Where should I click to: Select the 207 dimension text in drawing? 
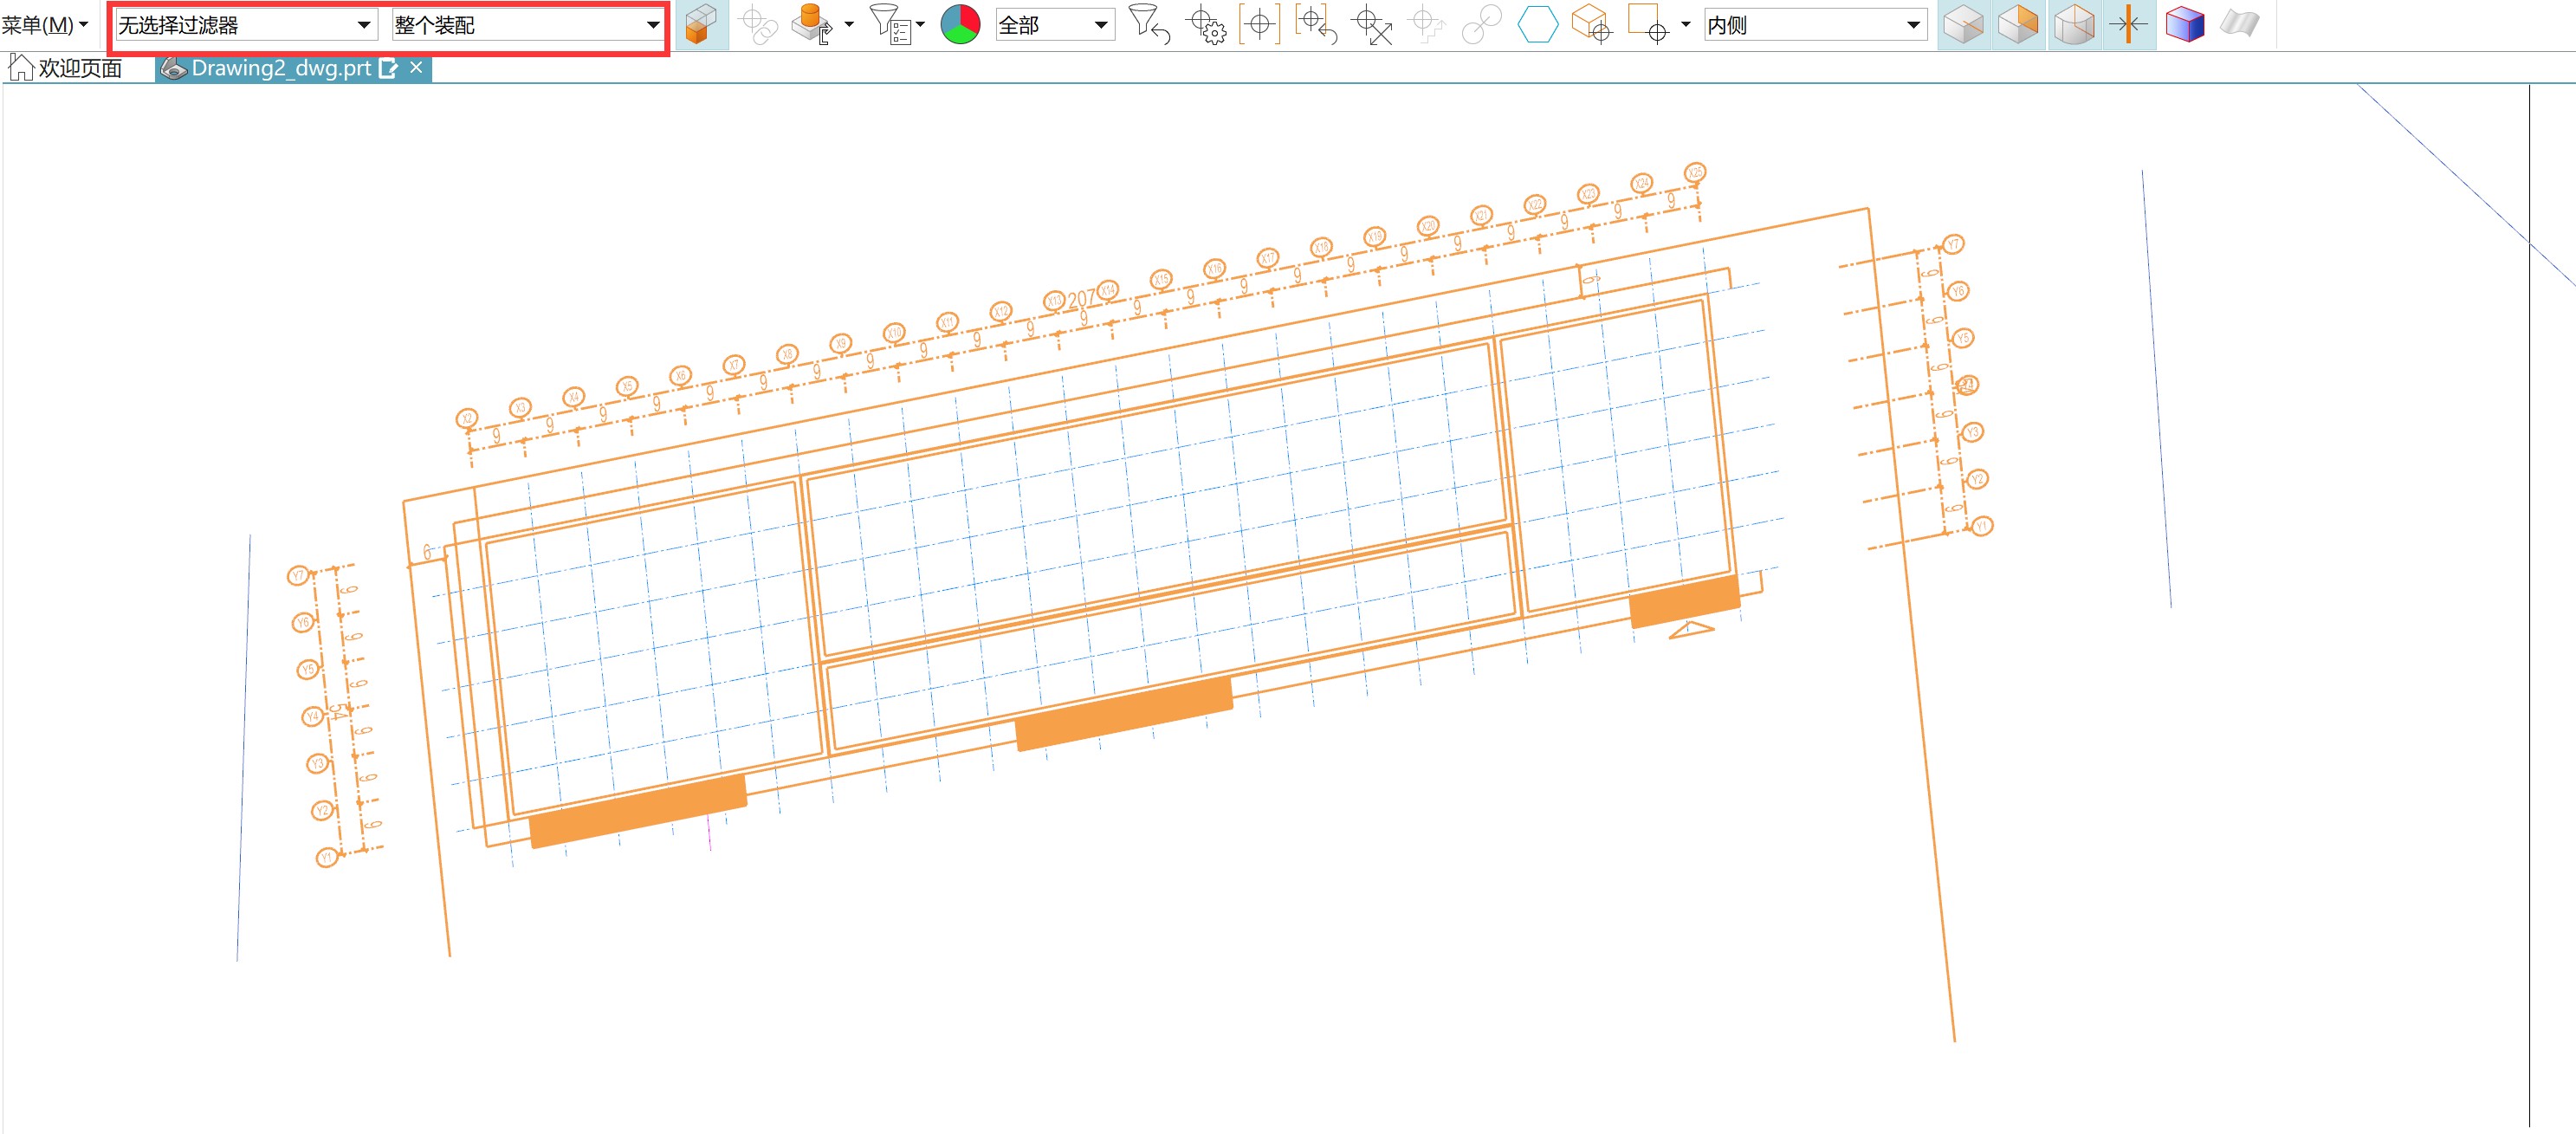[1081, 299]
